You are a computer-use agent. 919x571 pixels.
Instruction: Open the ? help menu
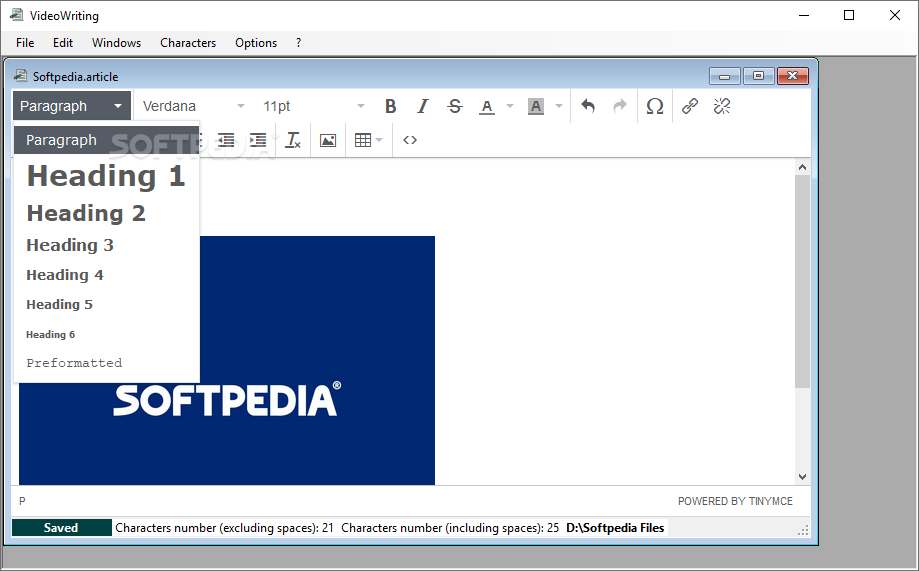[298, 43]
